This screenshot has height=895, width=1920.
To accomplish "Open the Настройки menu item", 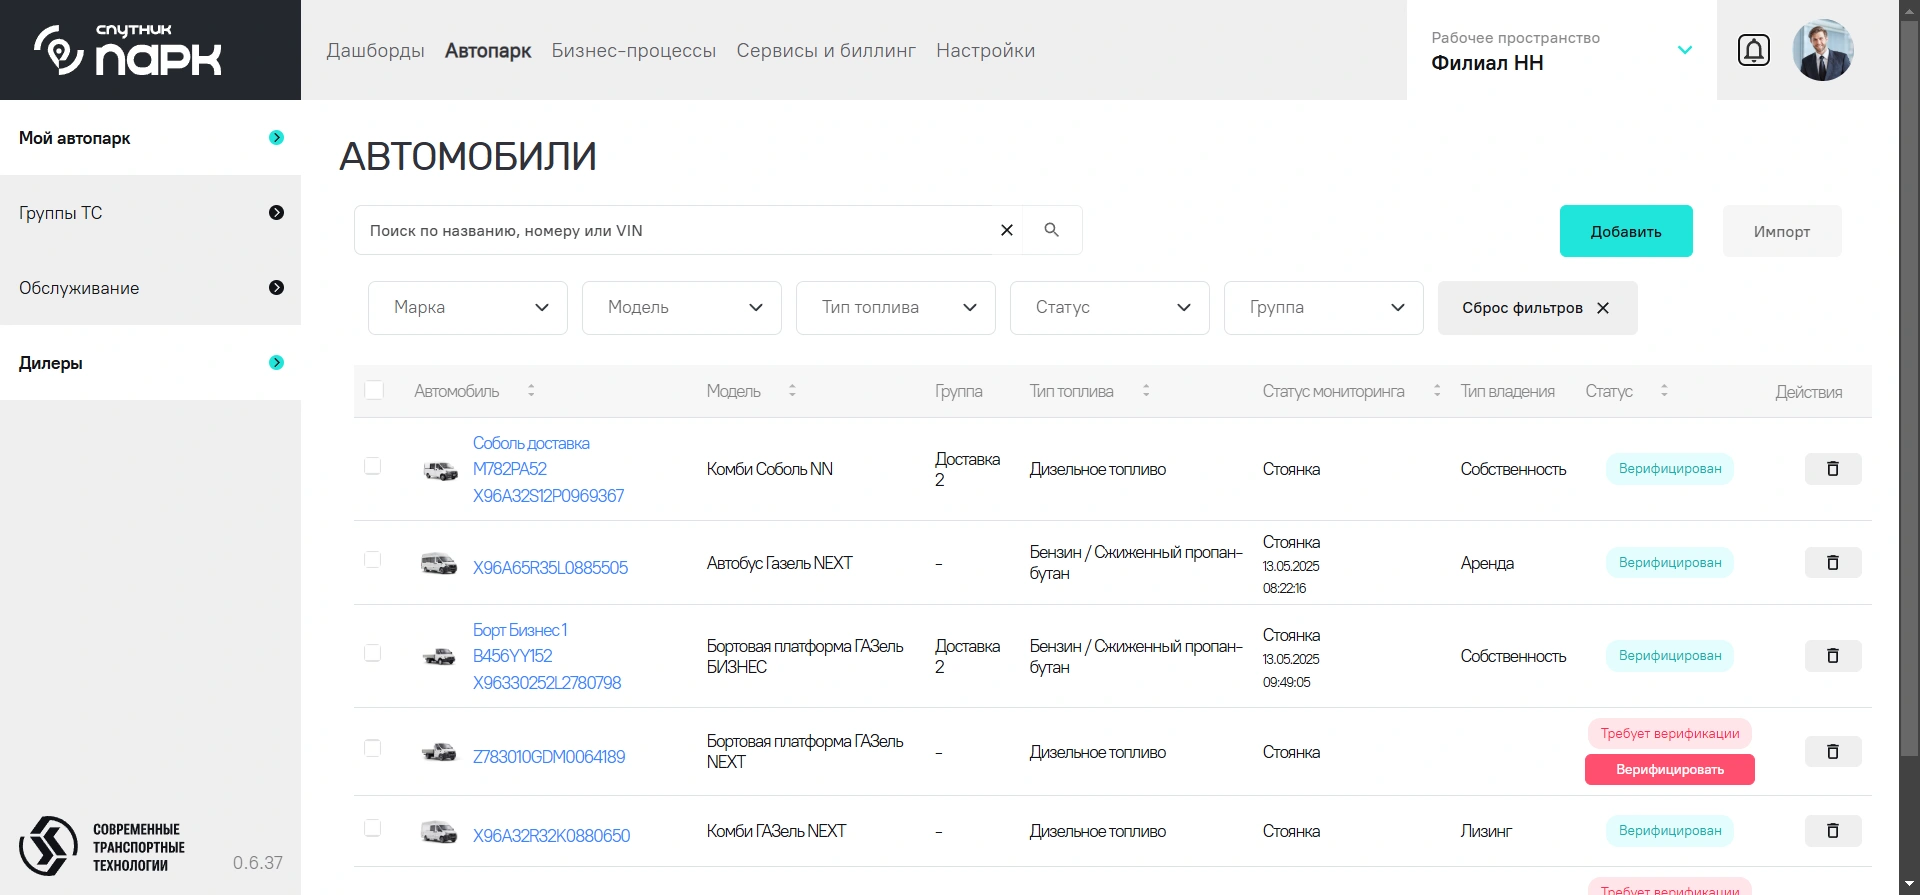I will [x=985, y=51].
